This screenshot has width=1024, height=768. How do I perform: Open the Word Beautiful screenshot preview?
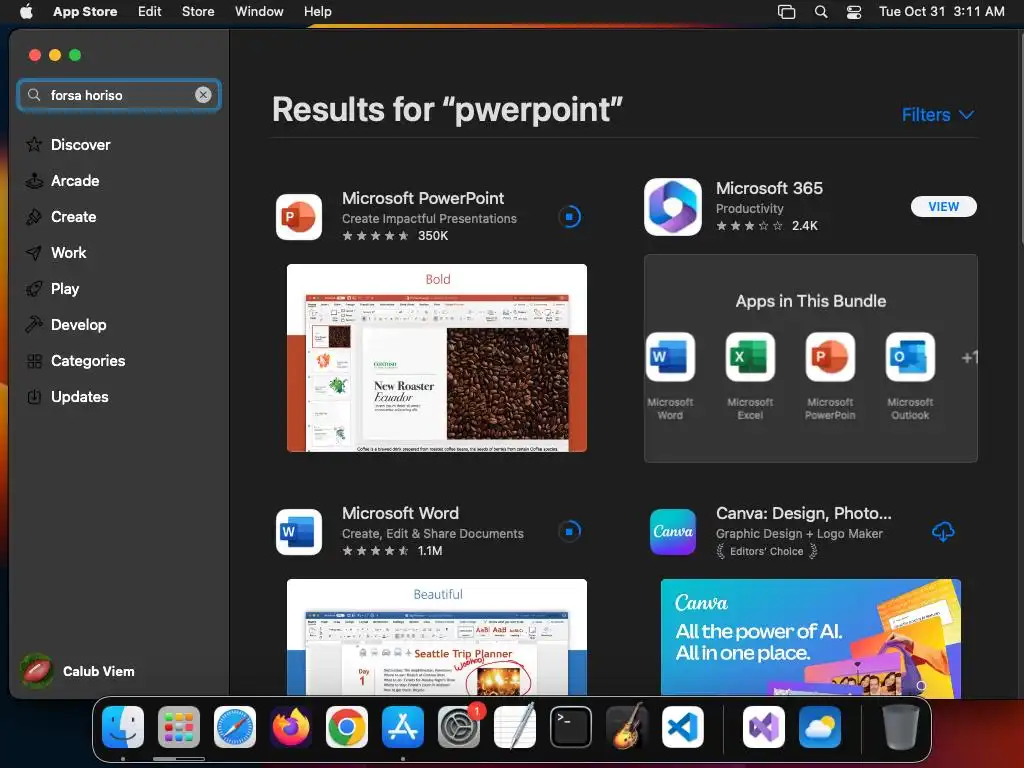click(x=437, y=637)
